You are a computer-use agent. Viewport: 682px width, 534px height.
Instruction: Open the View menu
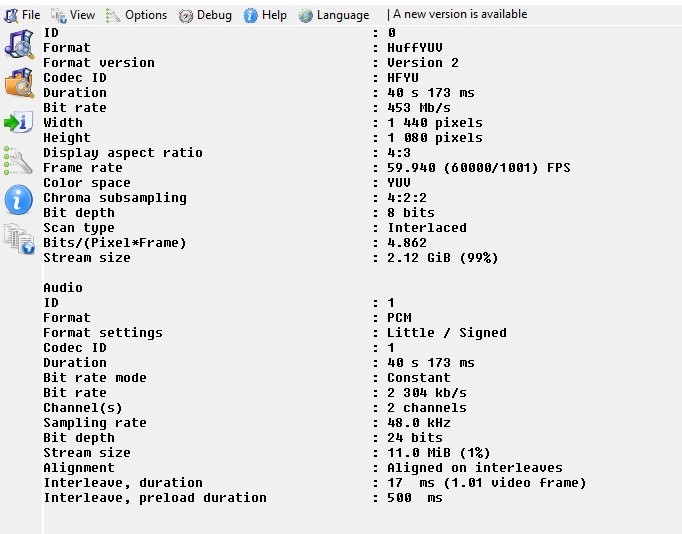pos(73,15)
